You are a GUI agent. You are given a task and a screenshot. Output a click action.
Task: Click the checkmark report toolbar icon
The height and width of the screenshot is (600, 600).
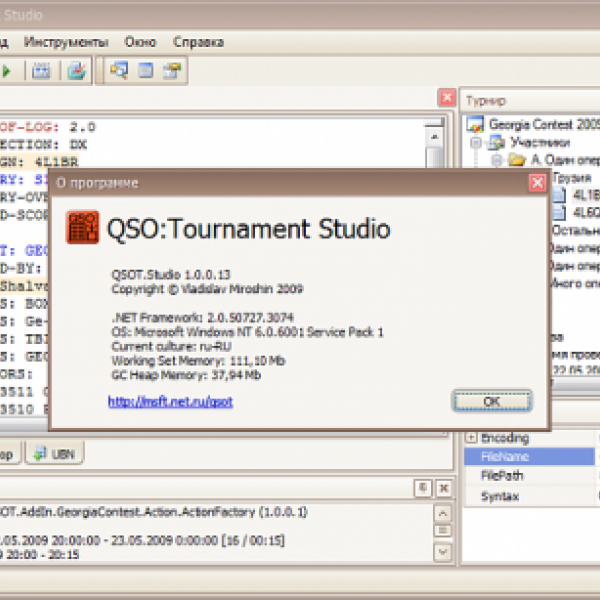76,71
